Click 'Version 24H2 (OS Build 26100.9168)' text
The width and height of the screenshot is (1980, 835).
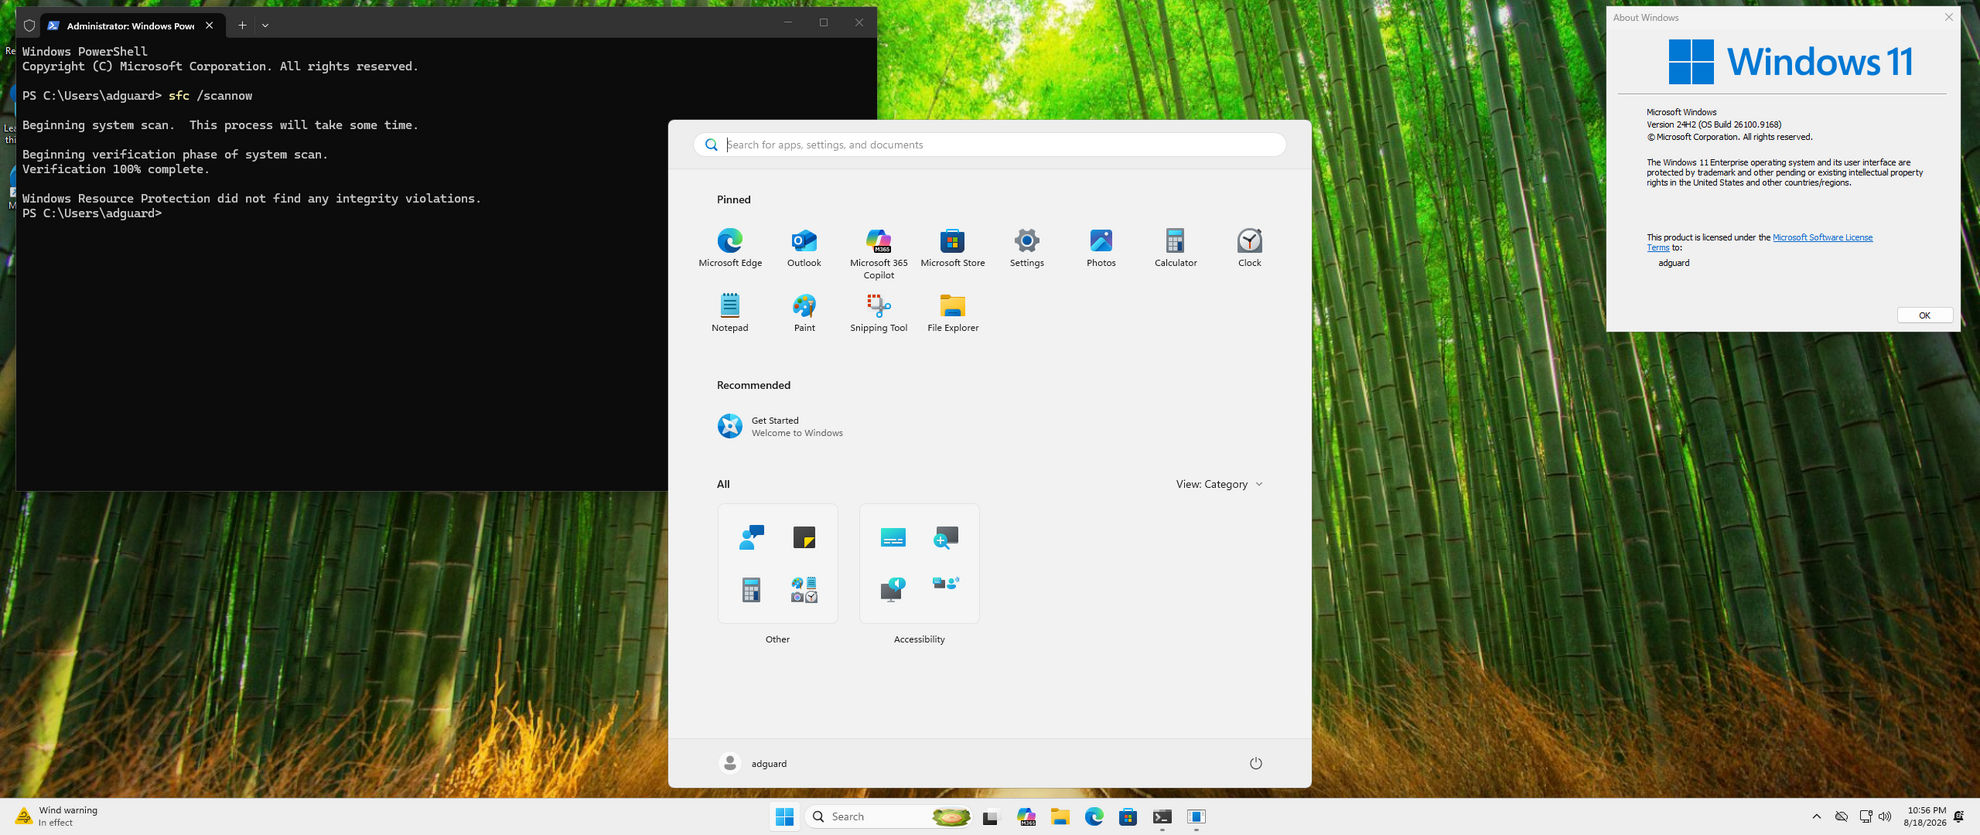pos(1714,125)
